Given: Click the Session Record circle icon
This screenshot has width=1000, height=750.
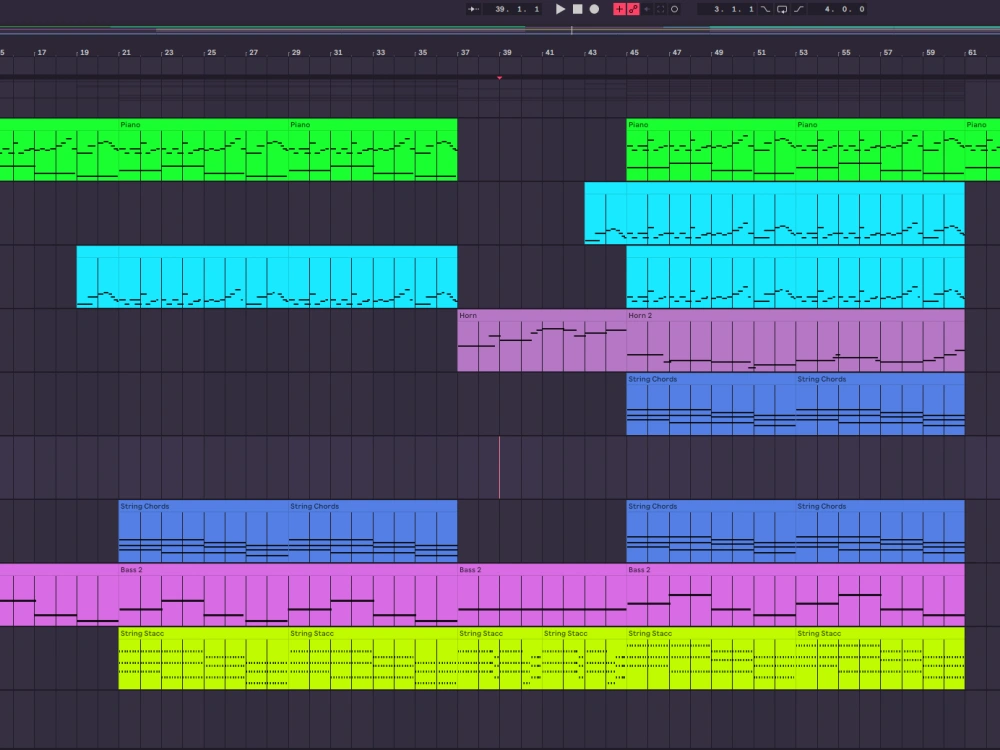Looking at the screenshot, I should (x=675, y=9).
